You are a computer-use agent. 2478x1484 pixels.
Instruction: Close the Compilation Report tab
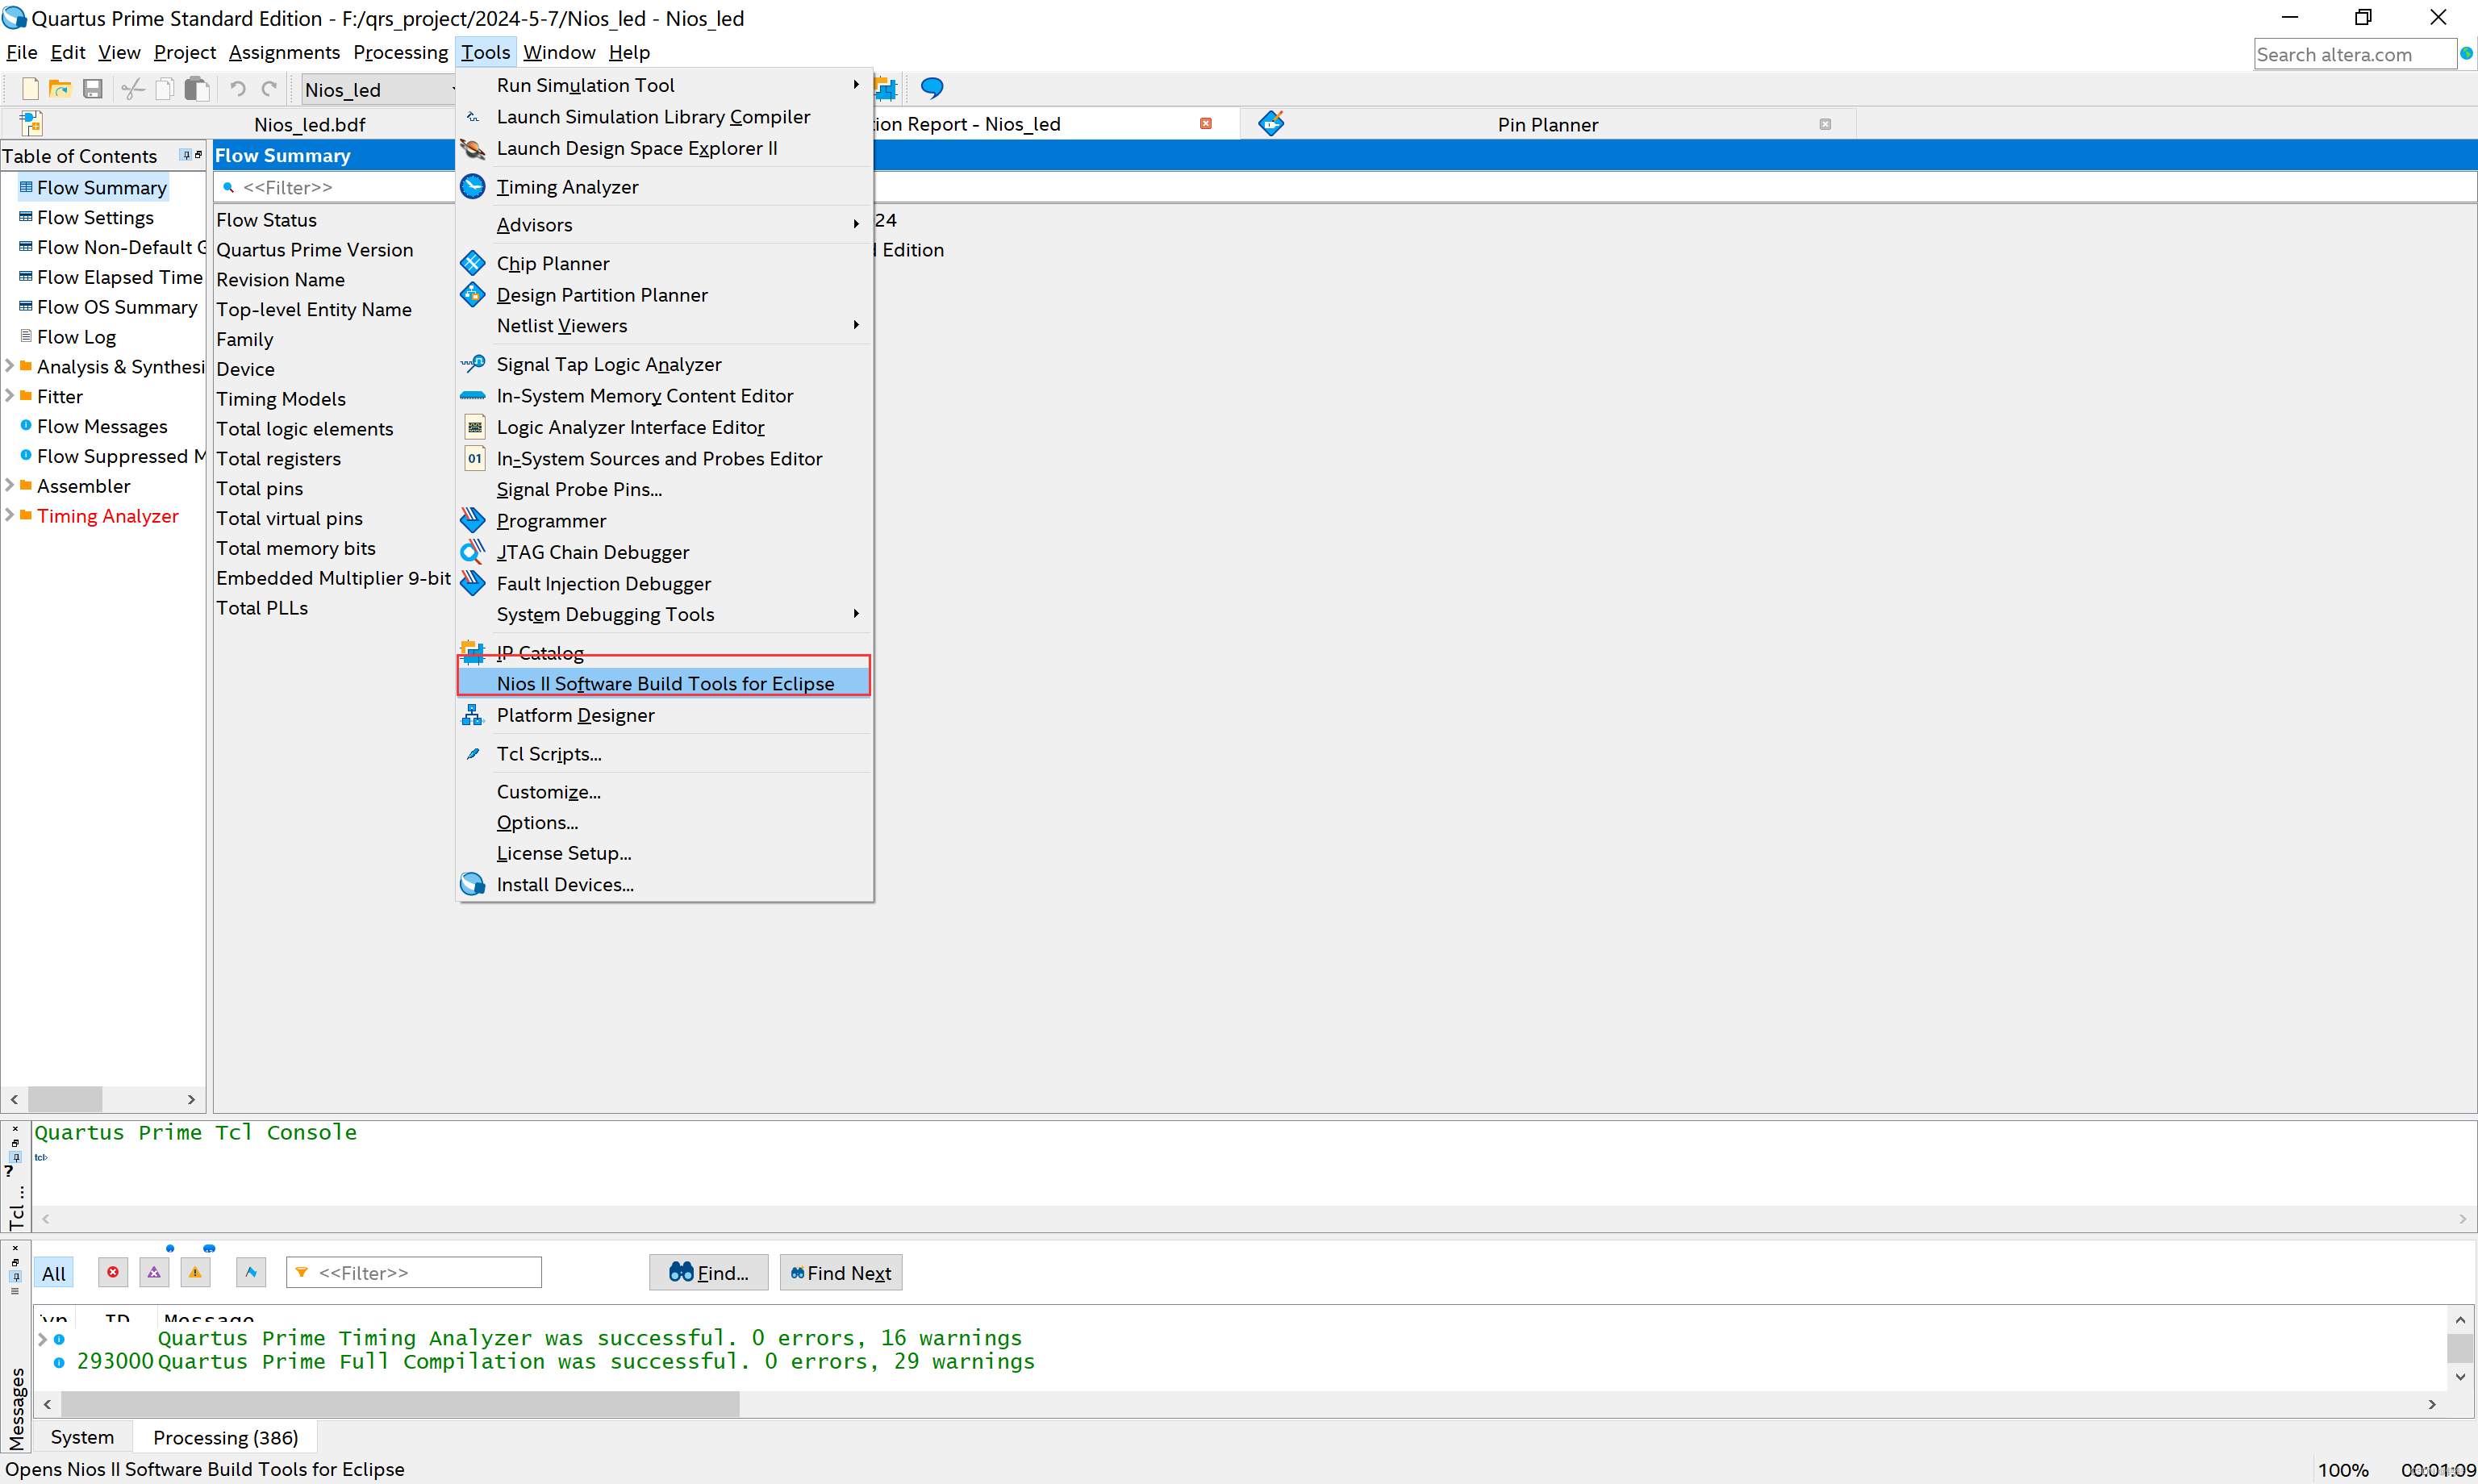(1205, 124)
